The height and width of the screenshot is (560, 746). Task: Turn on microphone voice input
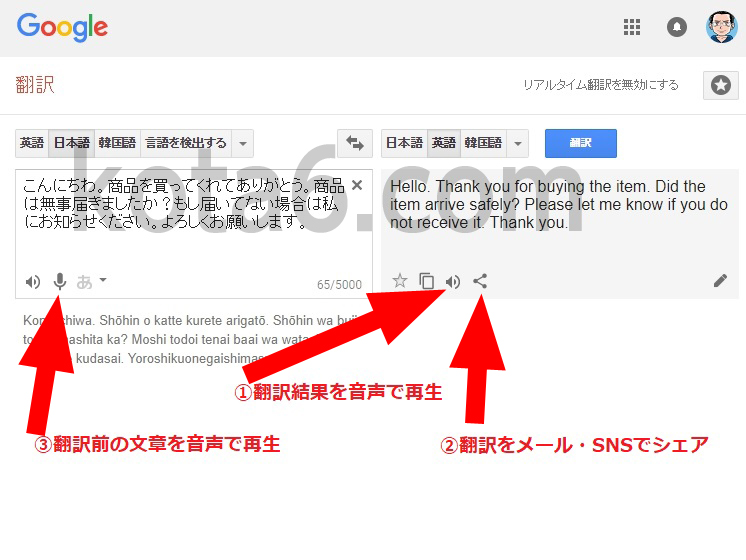[59, 282]
